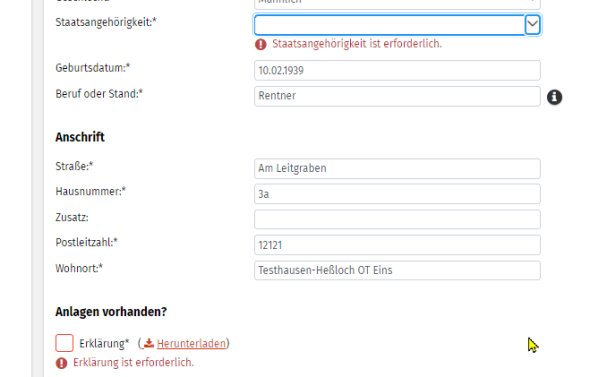Click into the Beruf field containing Rentner
The width and height of the screenshot is (590, 377).
pos(397,96)
